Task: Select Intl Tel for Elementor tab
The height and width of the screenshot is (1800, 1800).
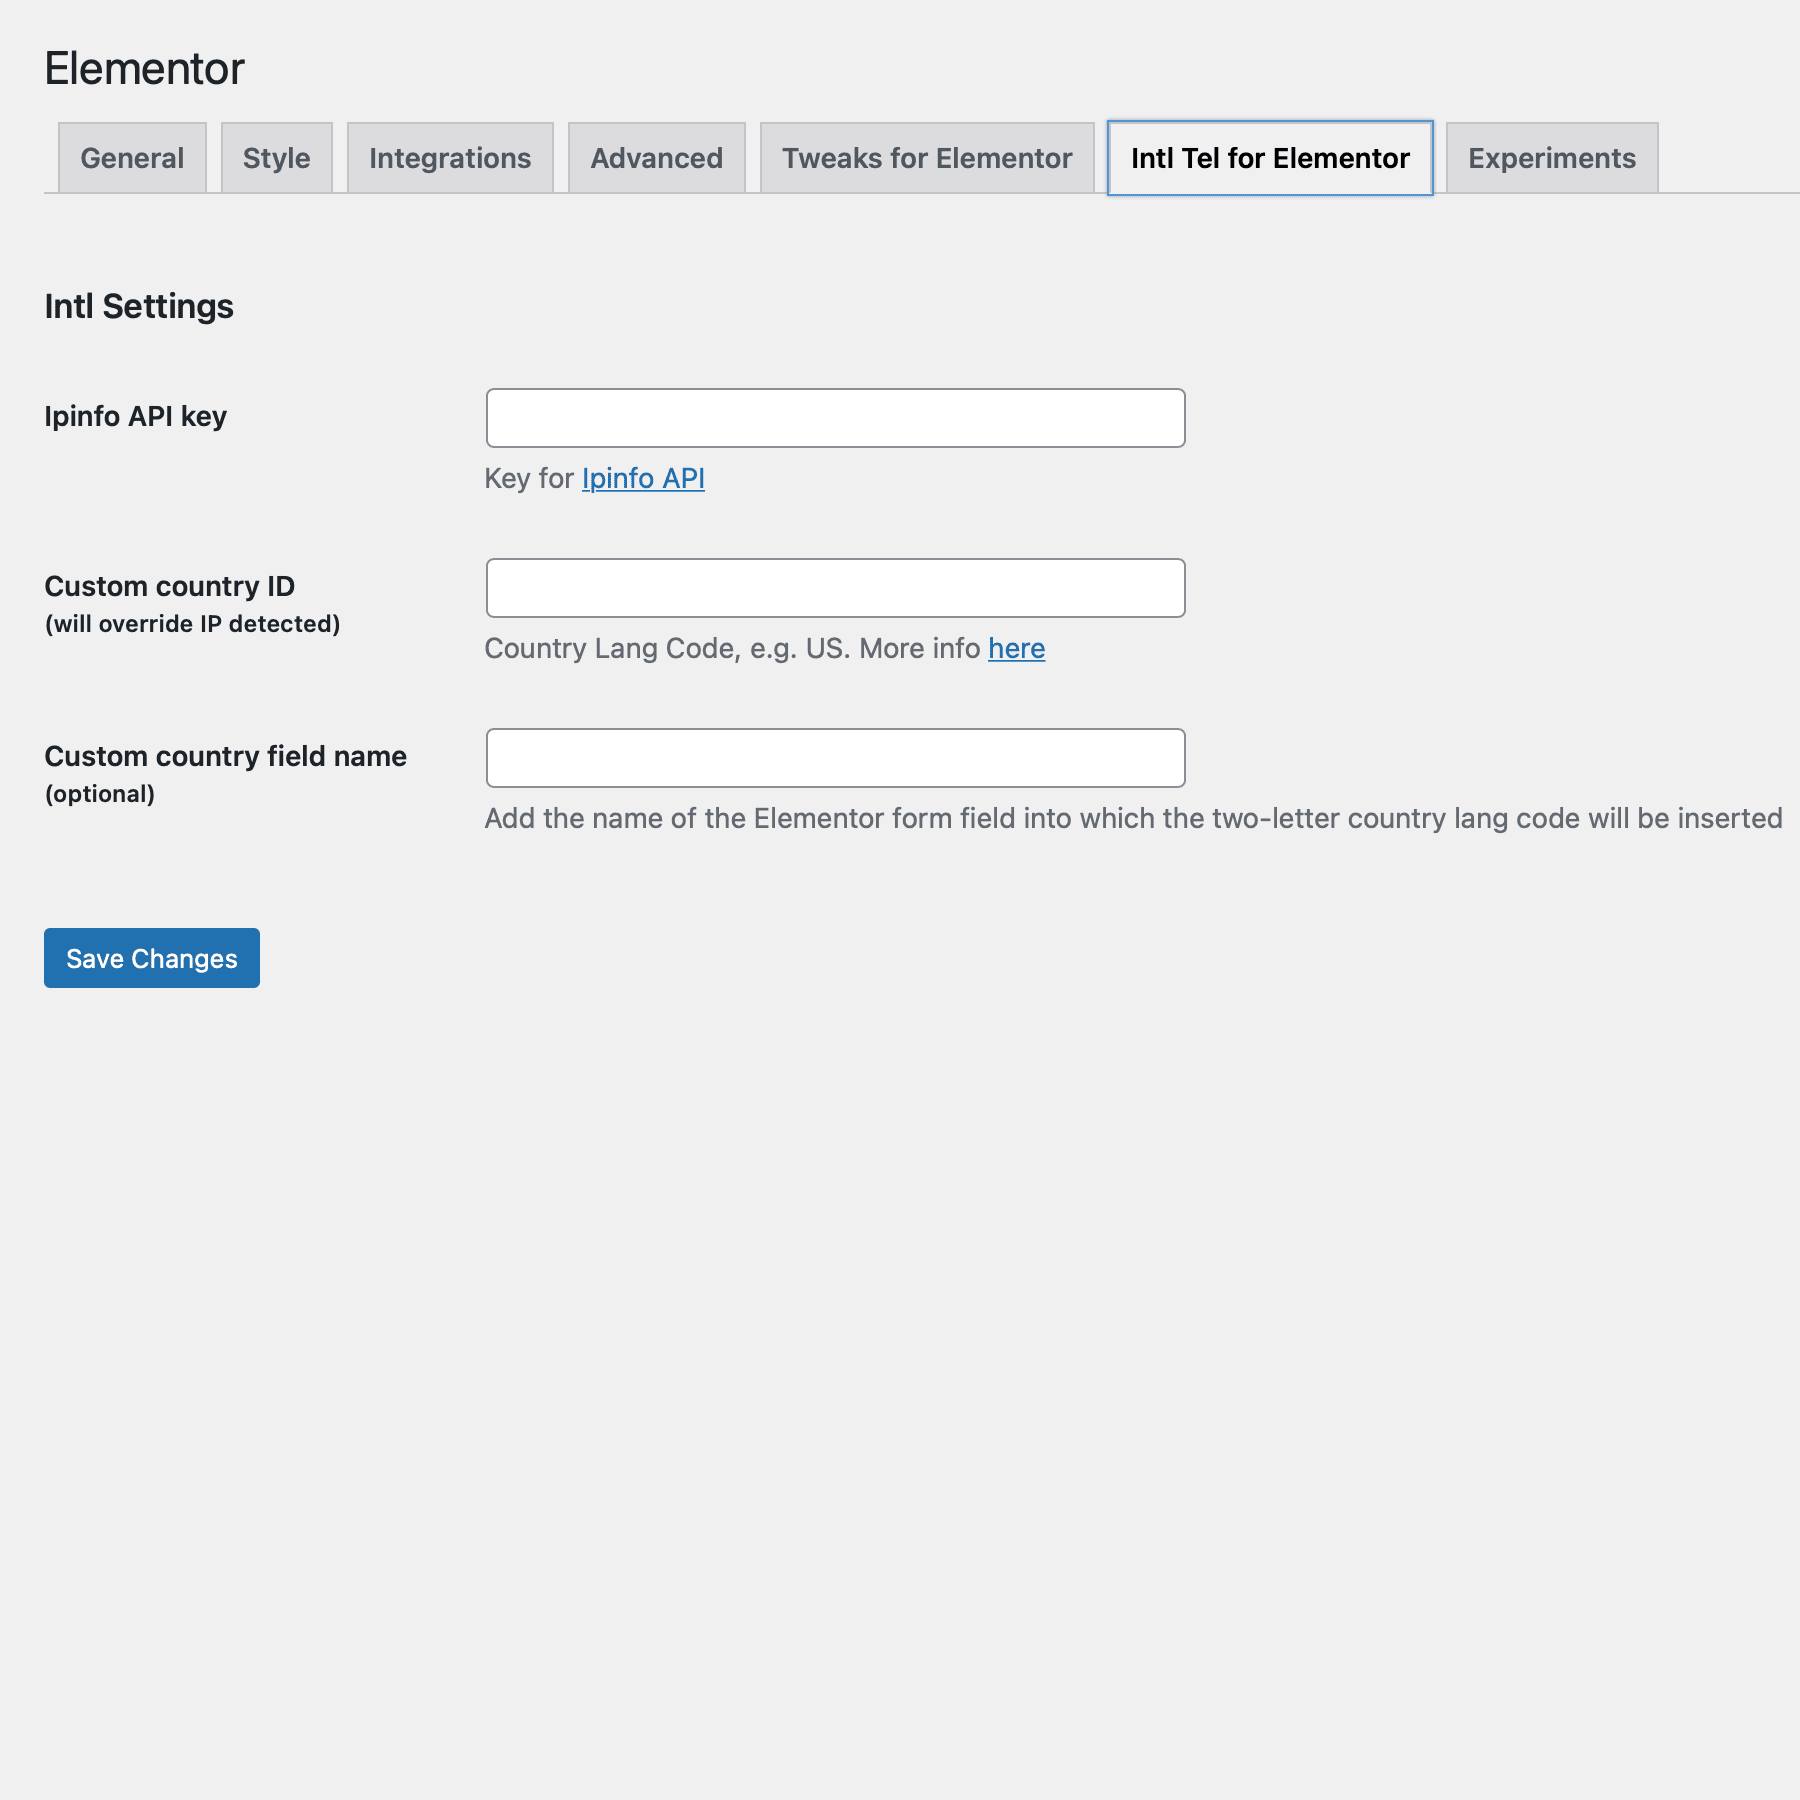Action: pyautogui.click(x=1270, y=158)
